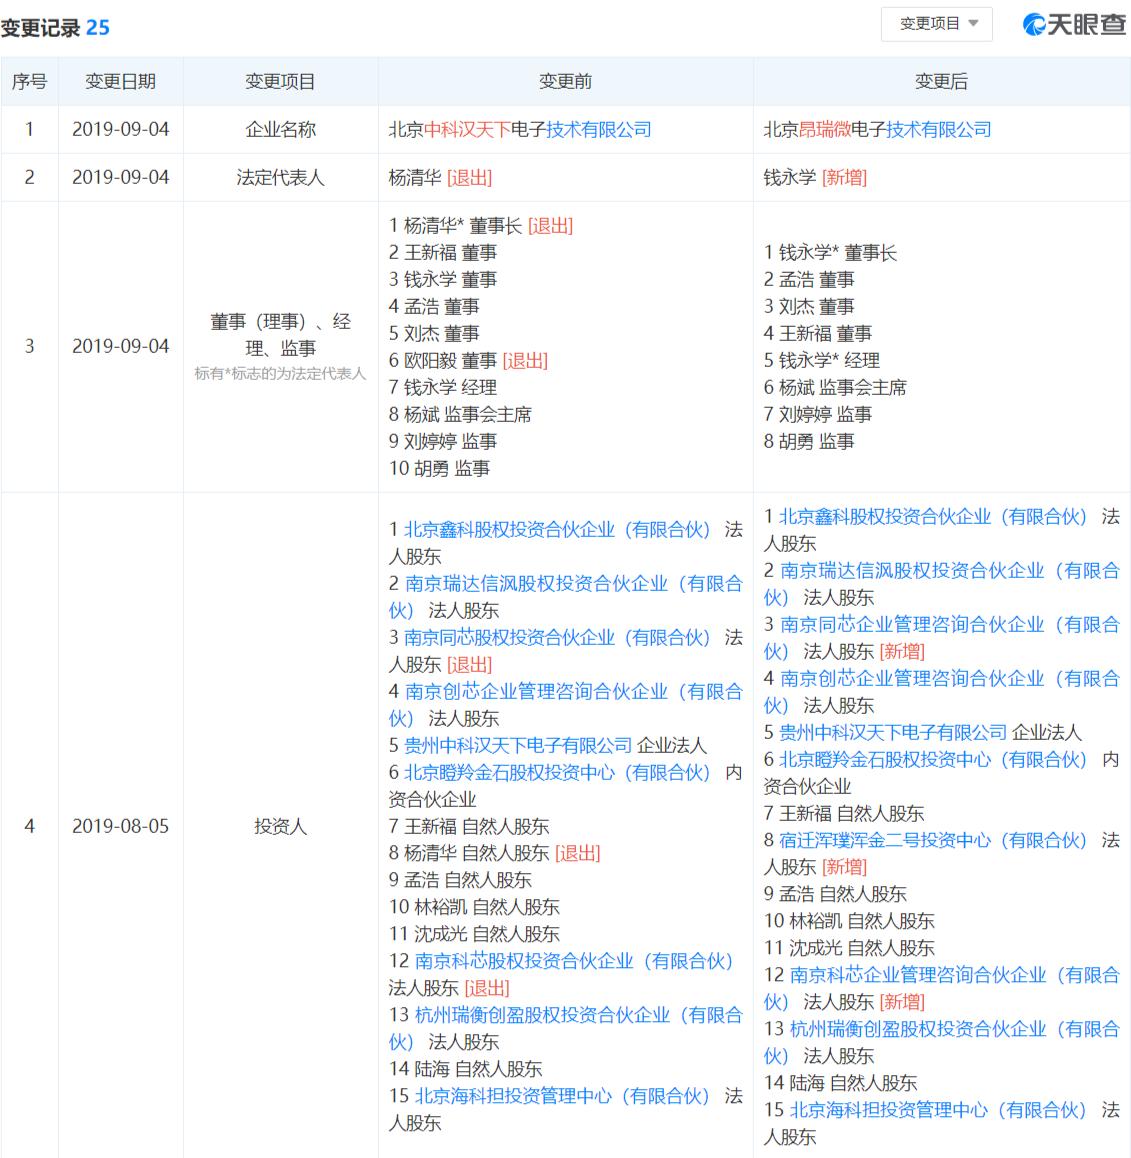
Task: Open 贵州中科汉天下电子有限公司 link in 变更后 column
Action: tap(892, 732)
